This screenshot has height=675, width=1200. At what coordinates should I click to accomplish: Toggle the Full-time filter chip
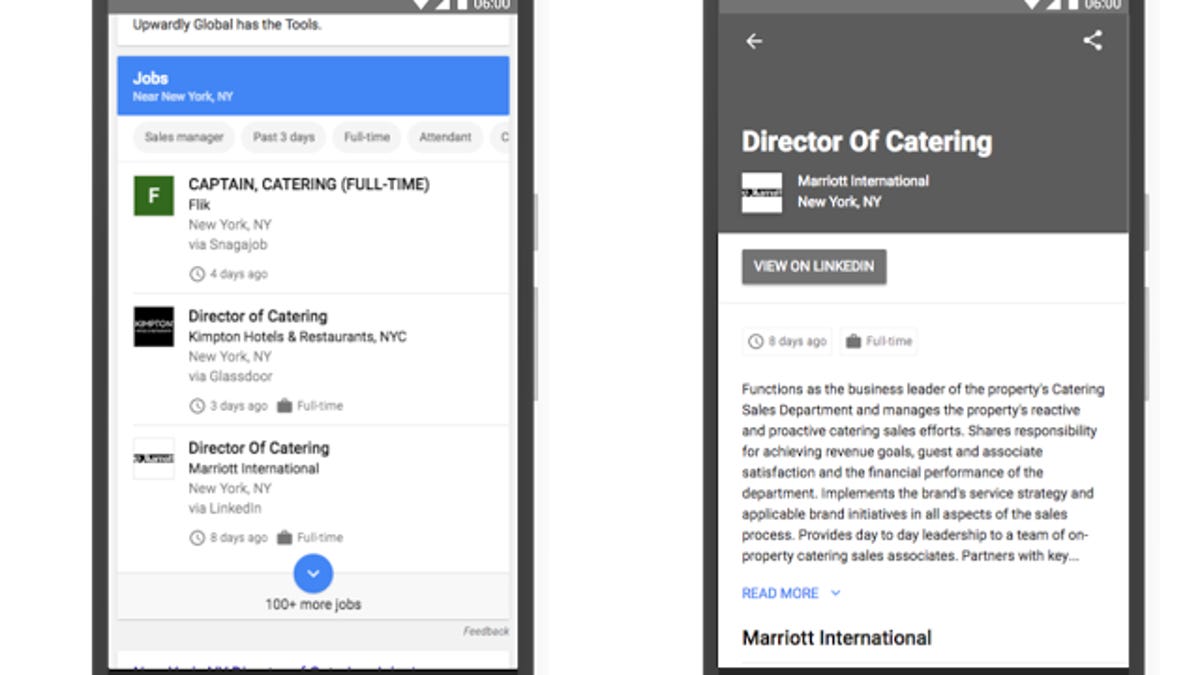pyautogui.click(x=367, y=138)
